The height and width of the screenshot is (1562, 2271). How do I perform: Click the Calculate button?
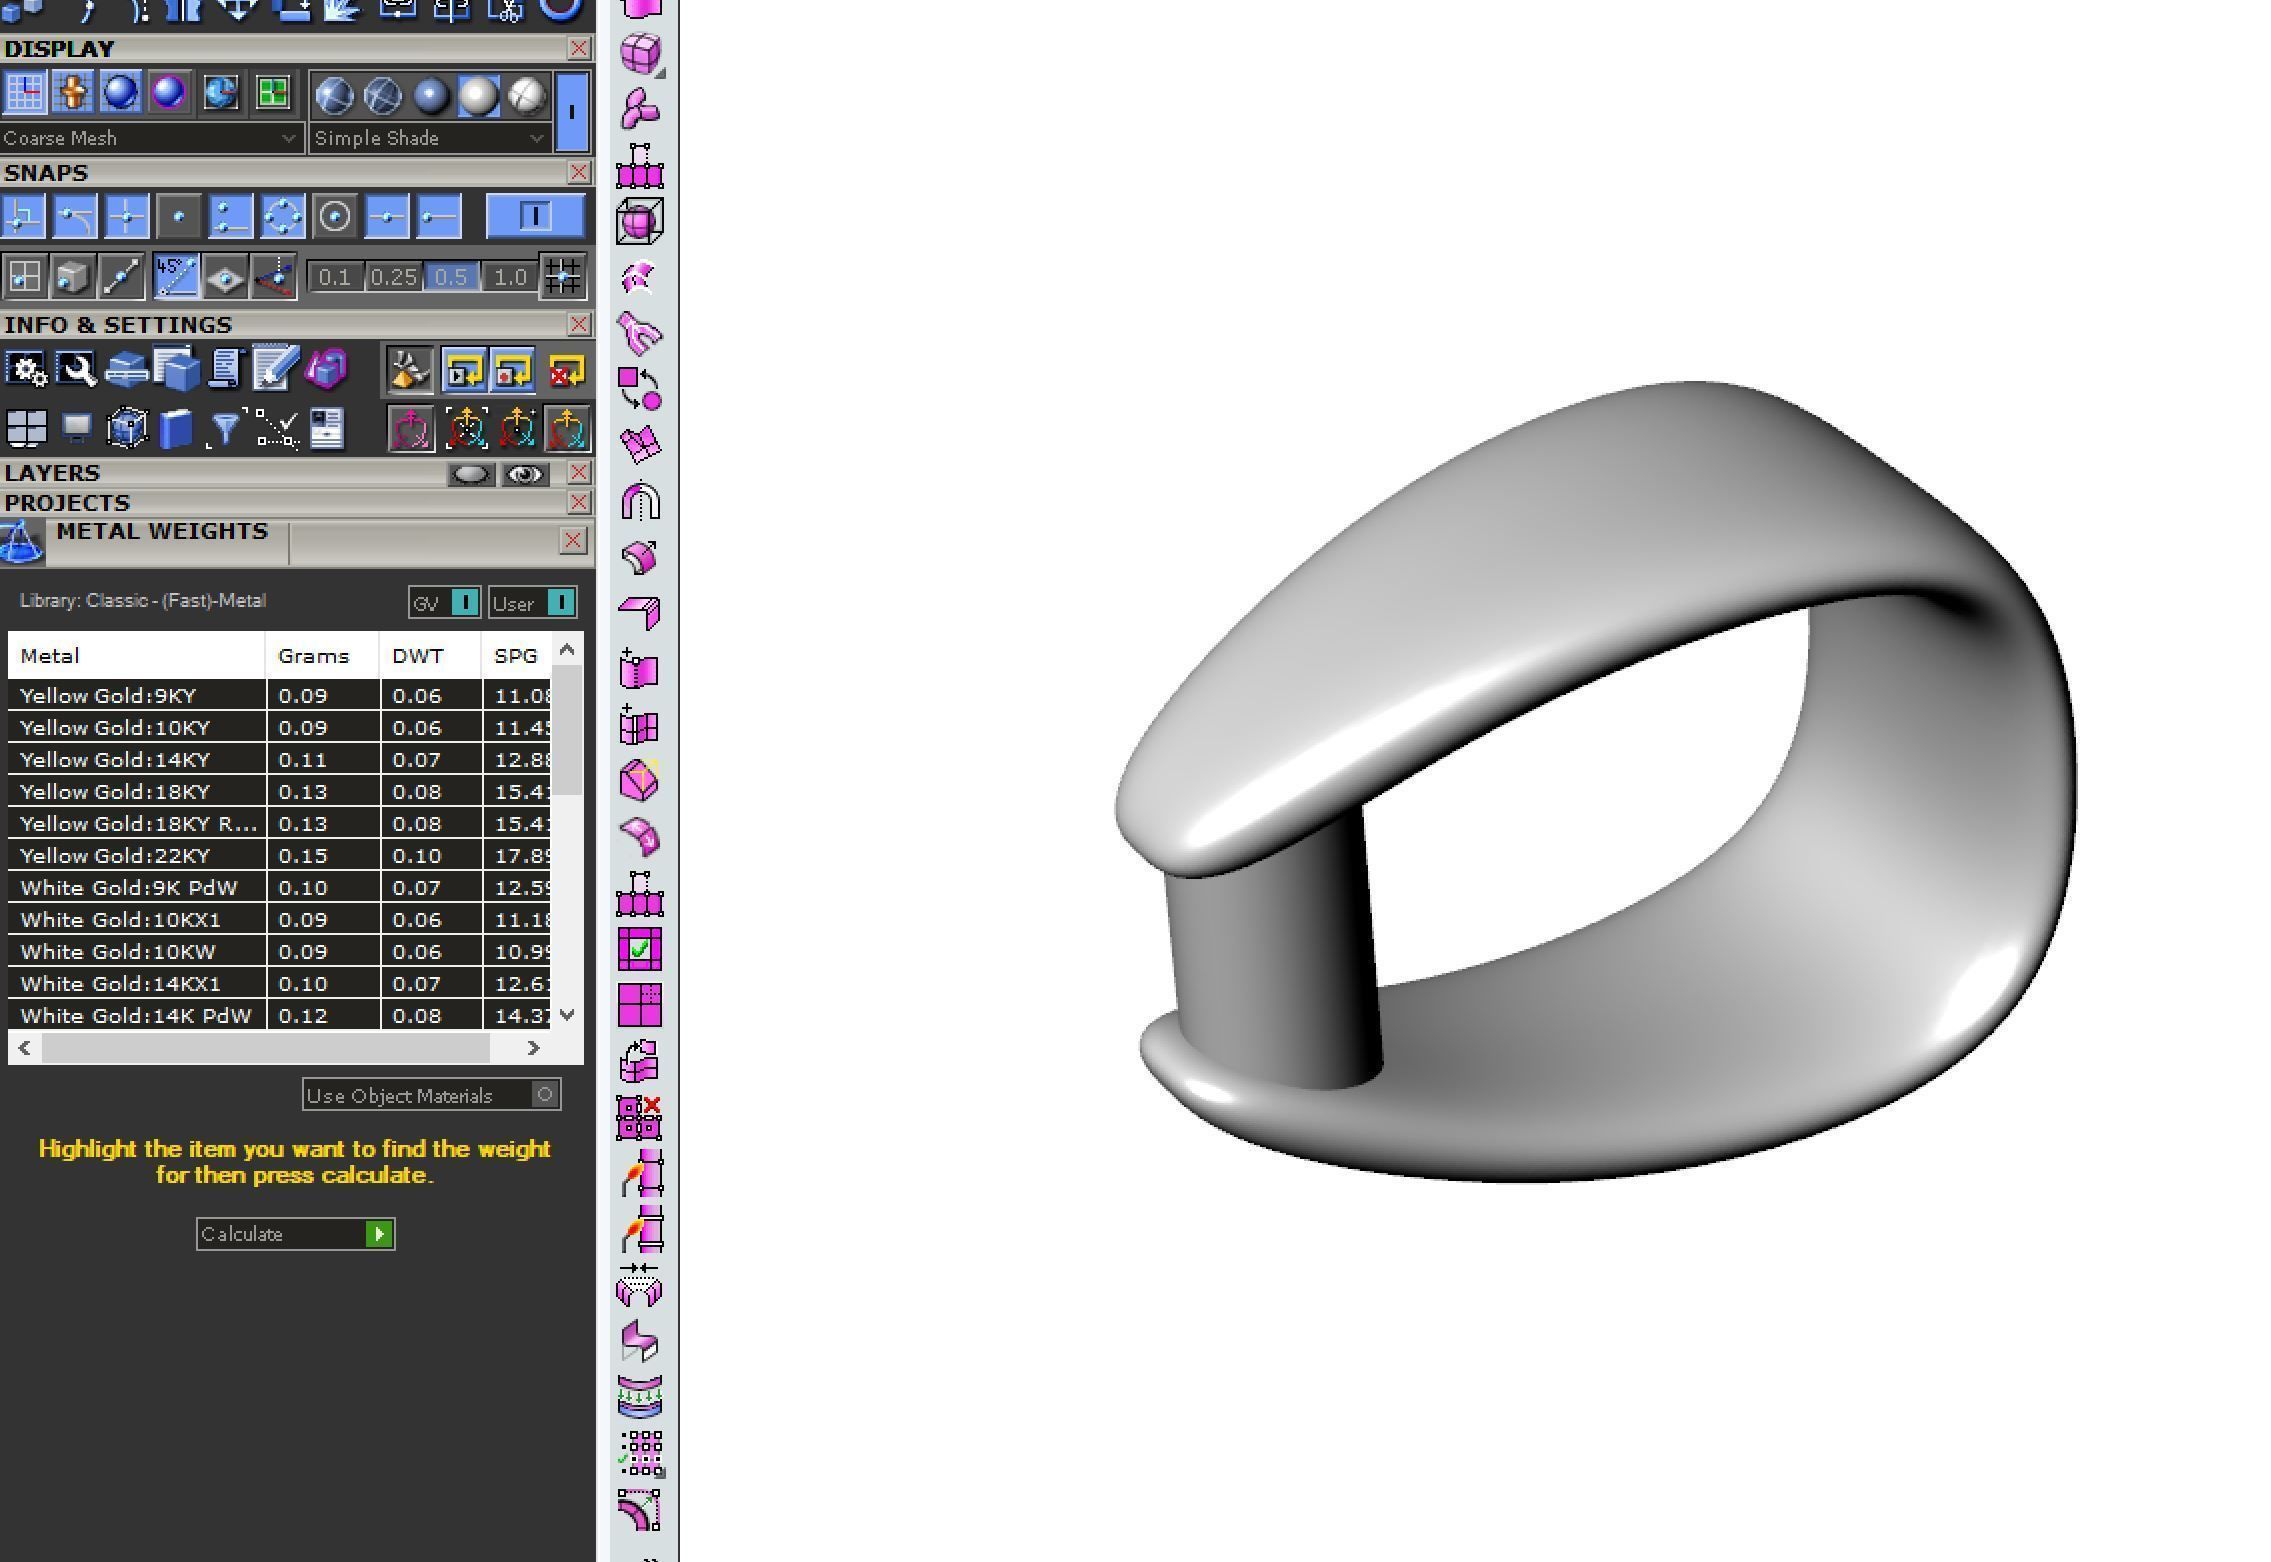coord(296,1234)
